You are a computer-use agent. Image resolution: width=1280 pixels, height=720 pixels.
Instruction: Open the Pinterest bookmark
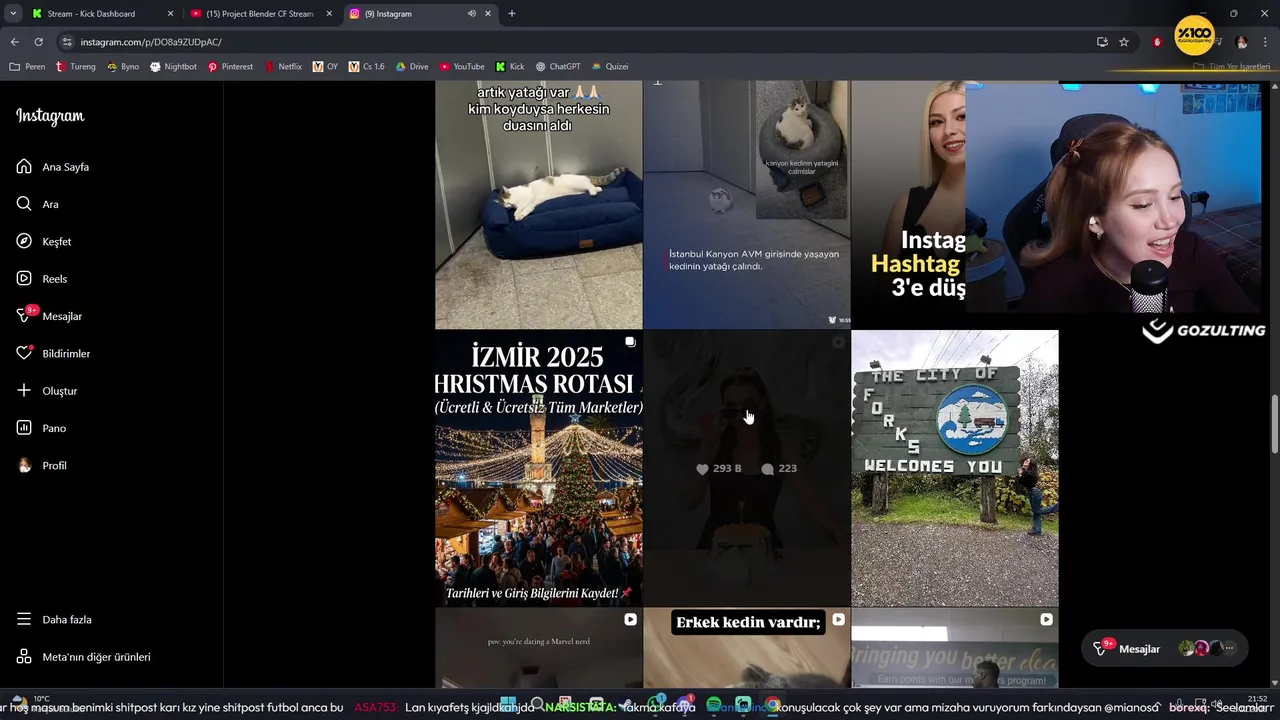point(230,67)
